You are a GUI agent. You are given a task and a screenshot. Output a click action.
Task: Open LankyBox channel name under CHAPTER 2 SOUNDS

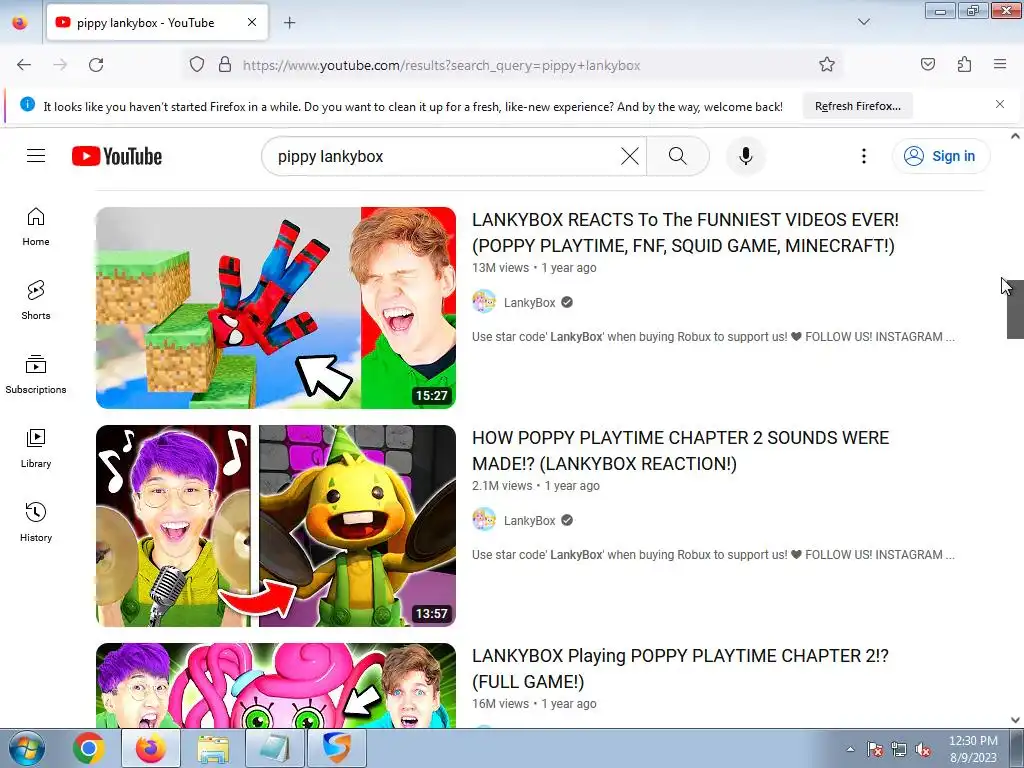pos(529,520)
